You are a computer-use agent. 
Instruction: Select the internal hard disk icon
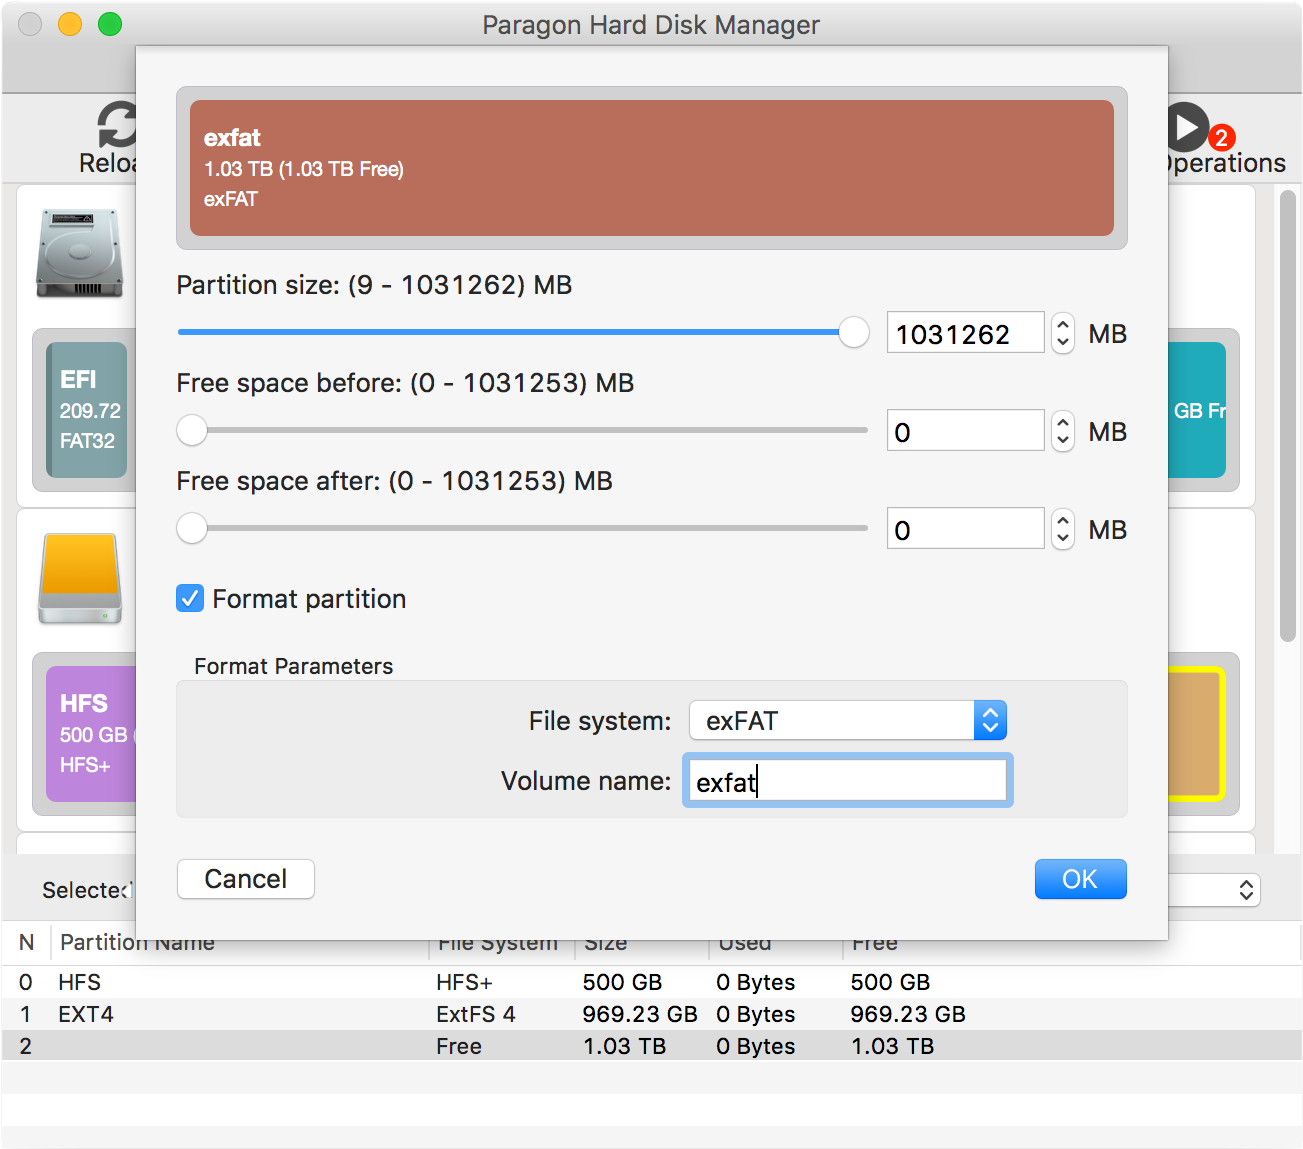pos(79,254)
